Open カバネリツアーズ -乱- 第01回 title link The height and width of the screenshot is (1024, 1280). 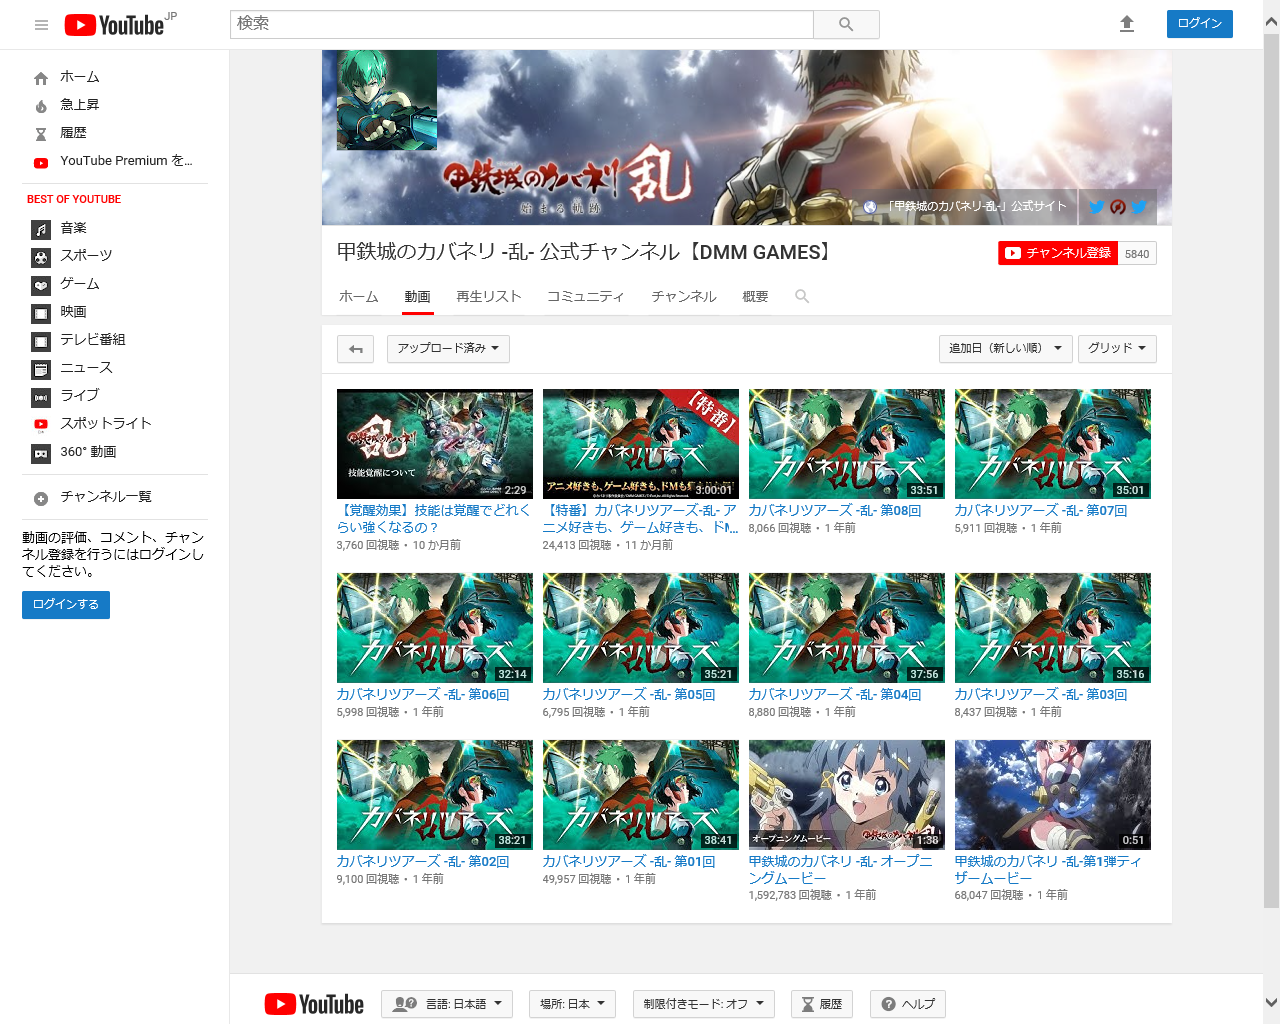point(629,862)
